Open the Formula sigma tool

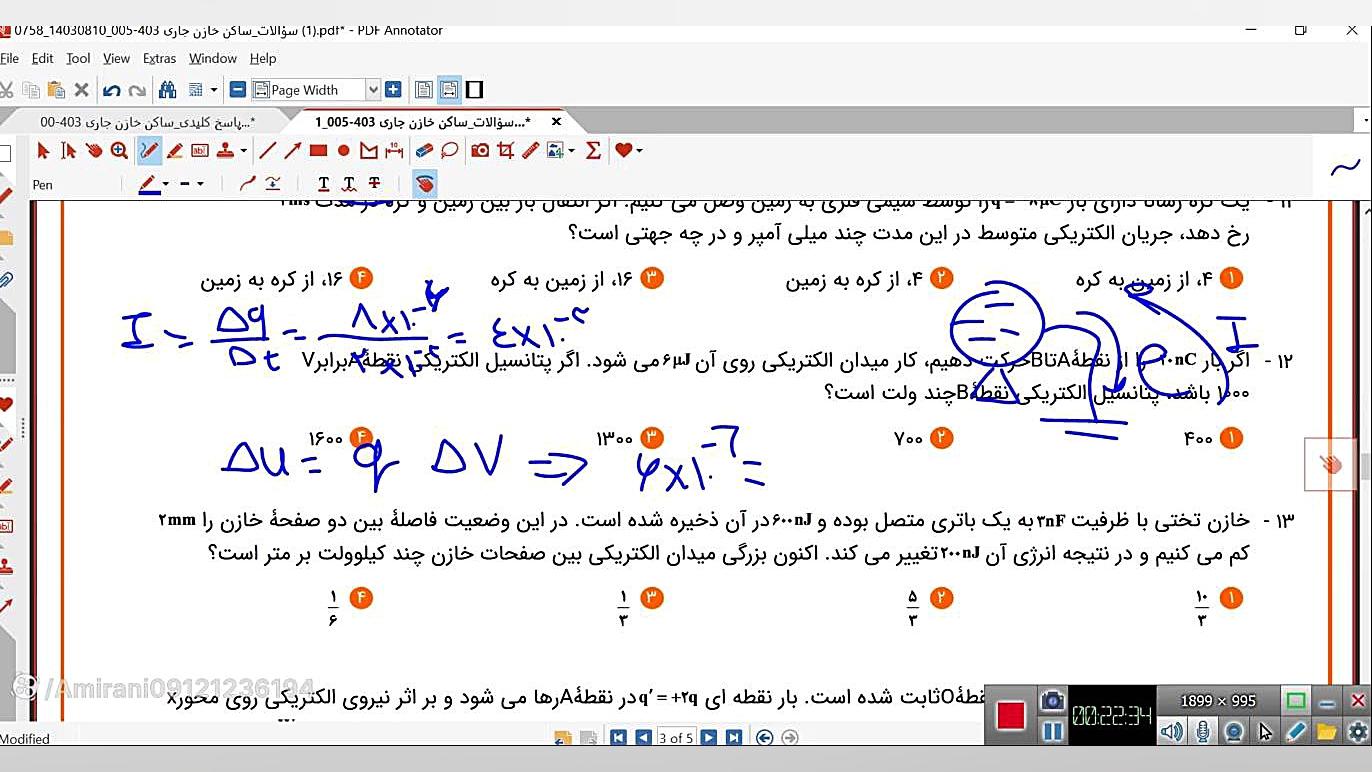pos(593,151)
